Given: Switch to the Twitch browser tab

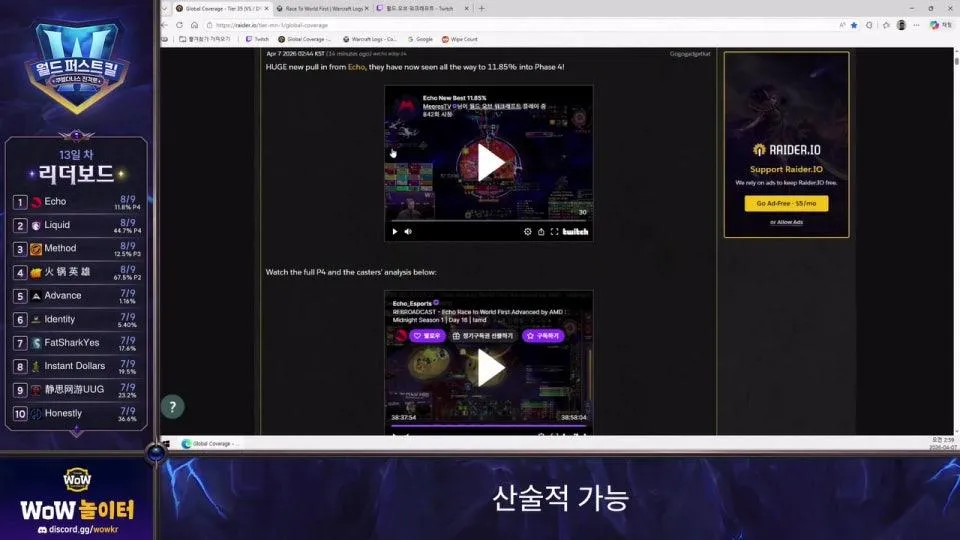Looking at the screenshot, I should pyautogui.click(x=420, y=9).
